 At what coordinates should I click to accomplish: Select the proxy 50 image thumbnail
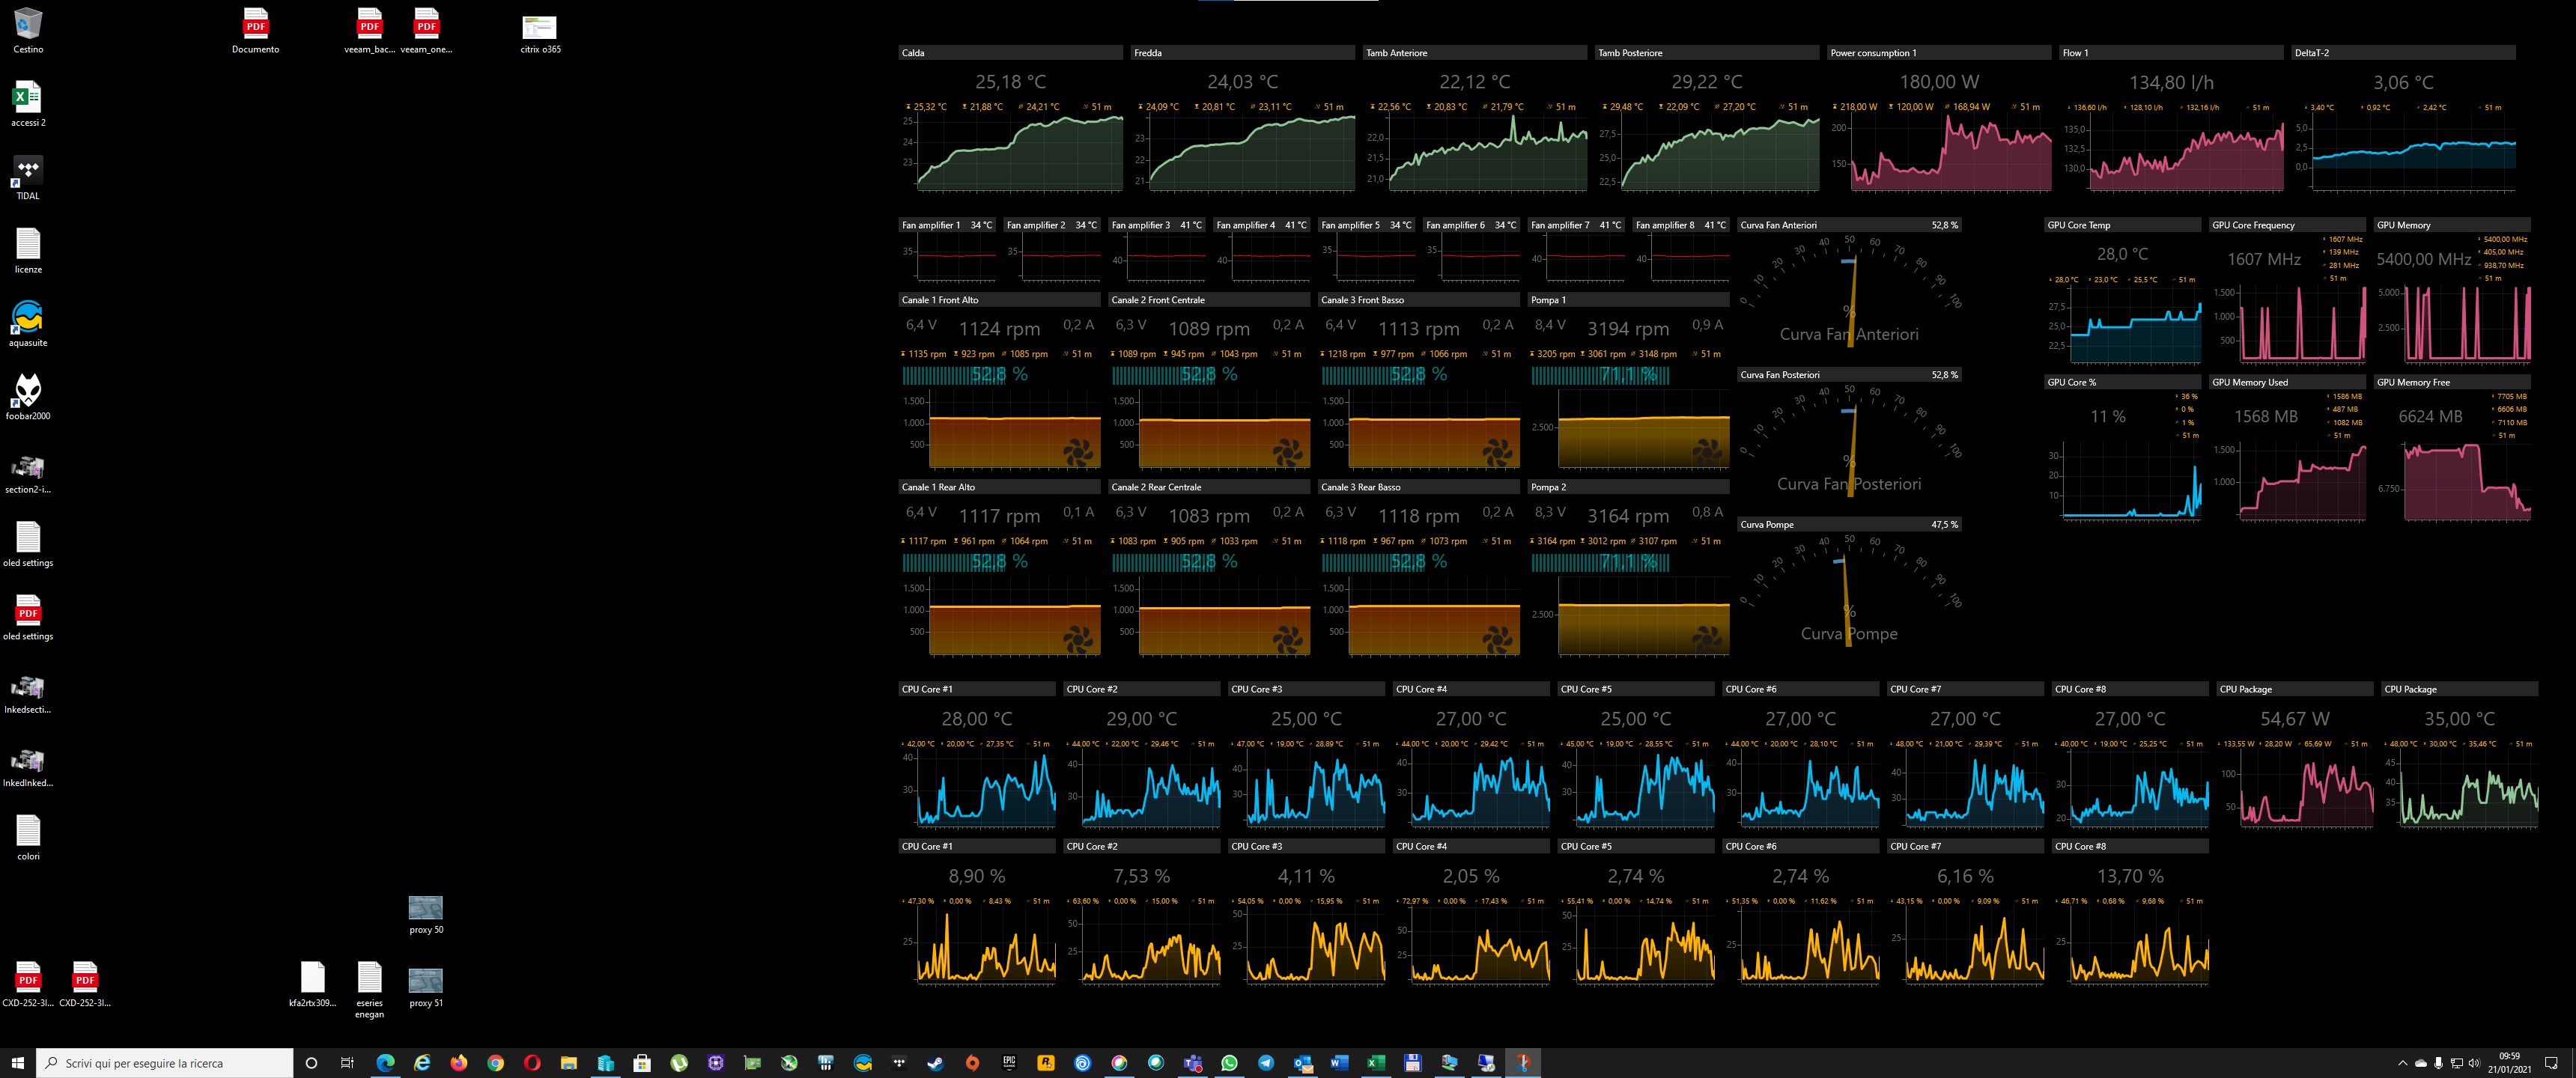(x=426, y=908)
